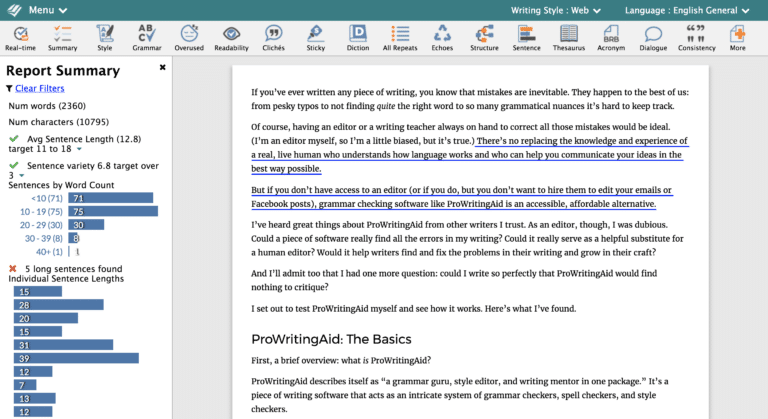The image size is (768, 419).
Task: Click the Sentences by Word Count label
Action: point(61,185)
